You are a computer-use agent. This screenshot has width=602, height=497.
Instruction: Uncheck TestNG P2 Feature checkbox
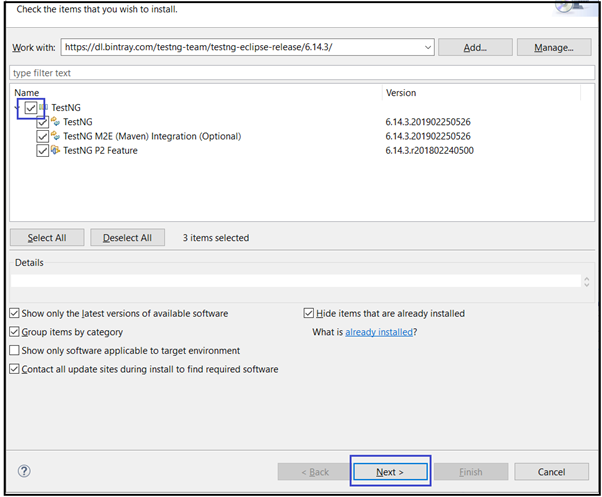[x=42, y=150]
